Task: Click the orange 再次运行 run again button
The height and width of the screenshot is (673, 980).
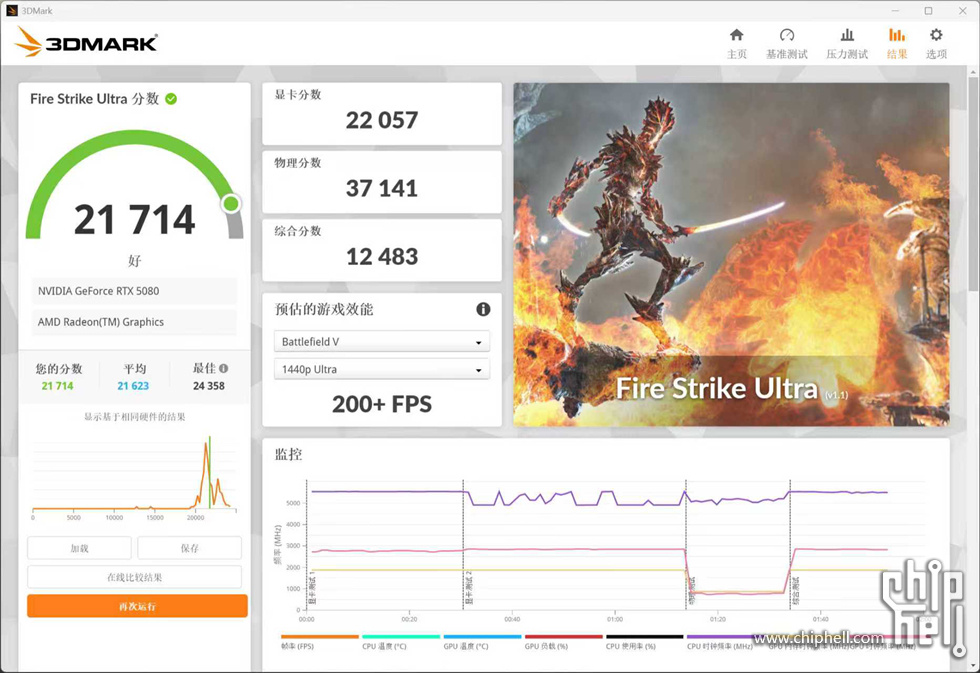Action: pyautogui.click(x=137, y=606)
